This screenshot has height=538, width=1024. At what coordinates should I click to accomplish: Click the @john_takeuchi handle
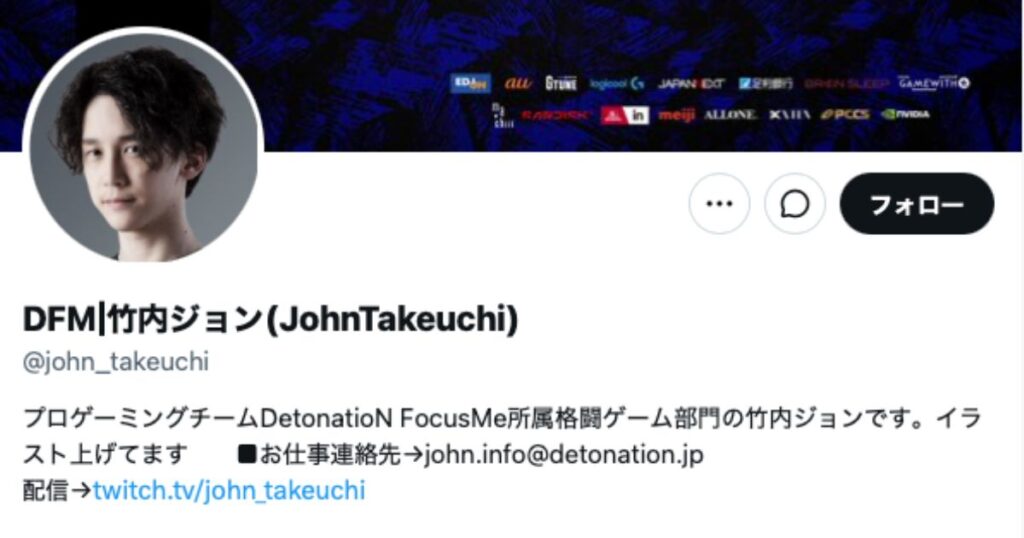click(x=116, y=362)
